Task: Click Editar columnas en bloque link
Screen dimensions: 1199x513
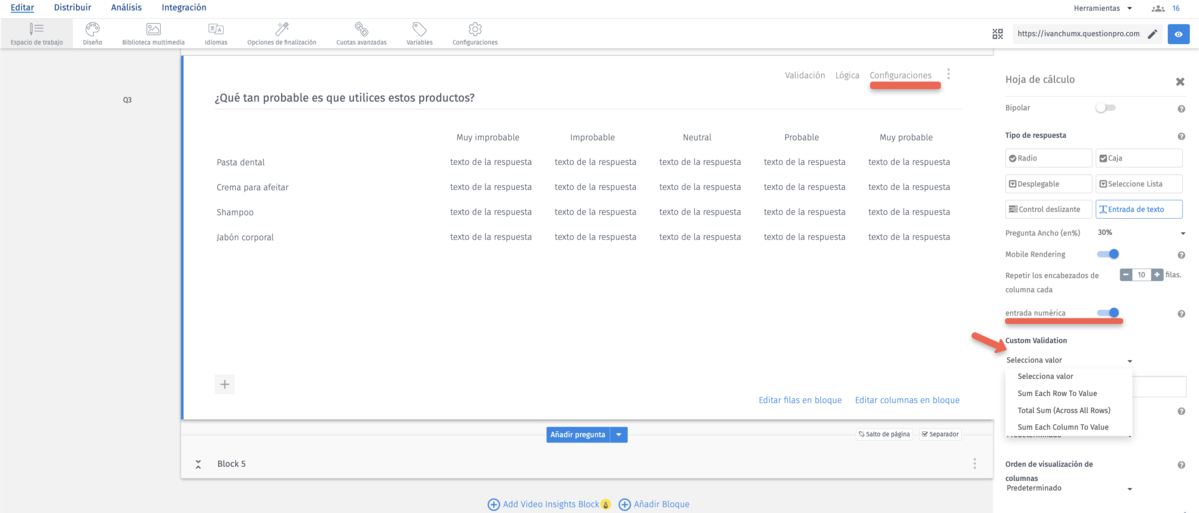Action: [907, 400]
